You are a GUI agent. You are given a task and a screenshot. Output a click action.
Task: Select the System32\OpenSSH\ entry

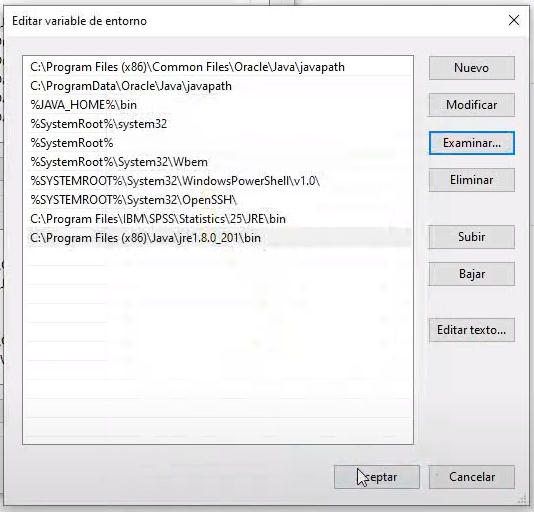219,200
